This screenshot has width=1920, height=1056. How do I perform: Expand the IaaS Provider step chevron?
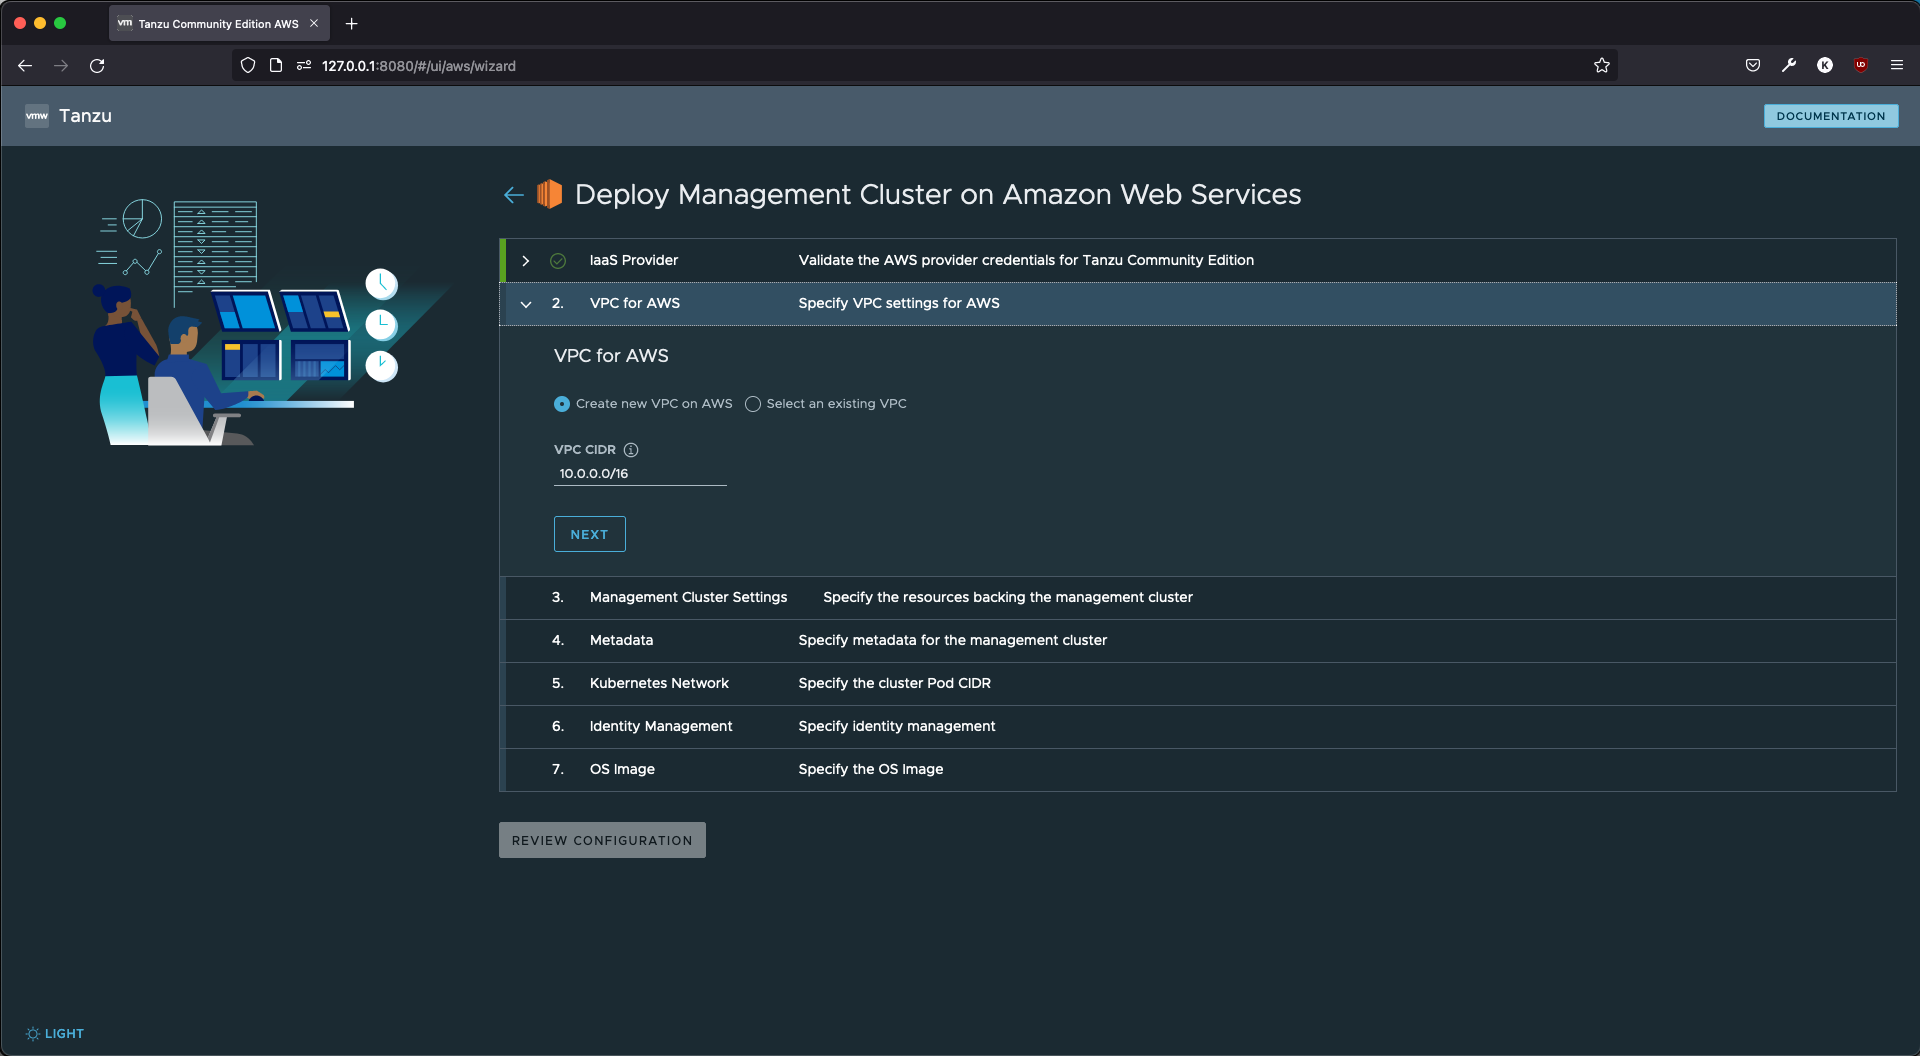click(526, 261)
